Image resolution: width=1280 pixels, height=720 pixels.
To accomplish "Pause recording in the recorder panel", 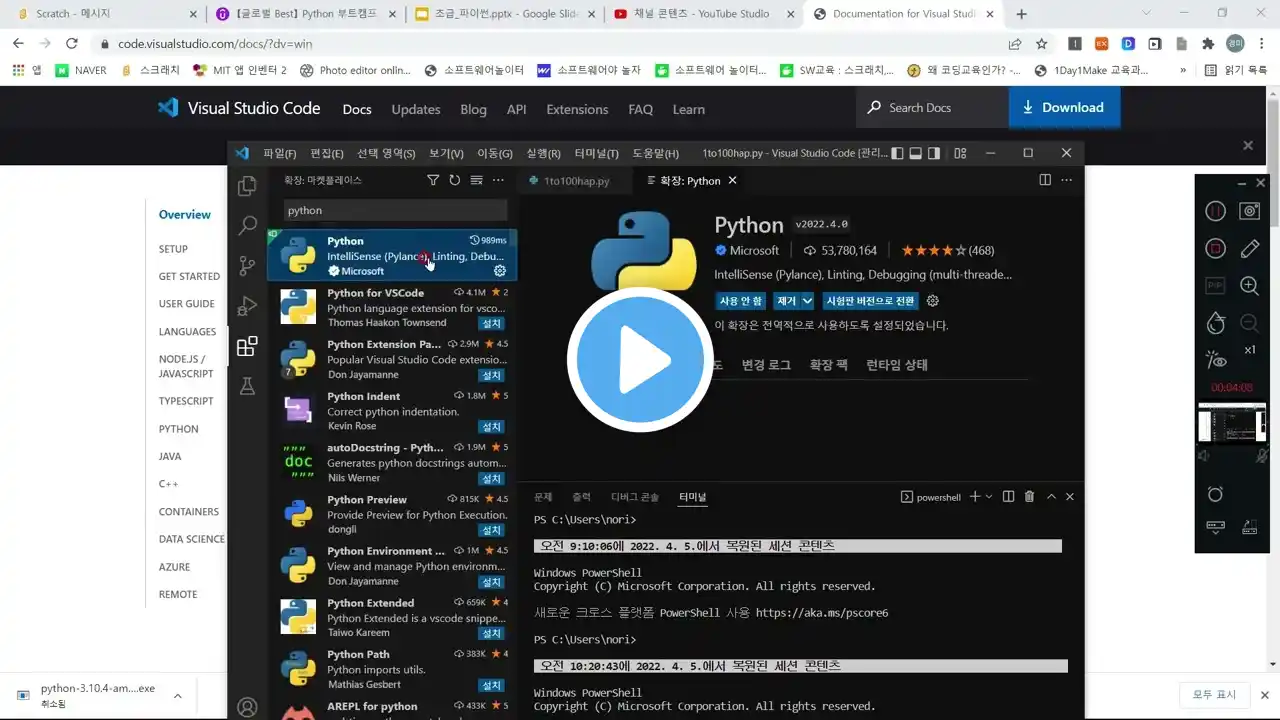I will 1215,211.
